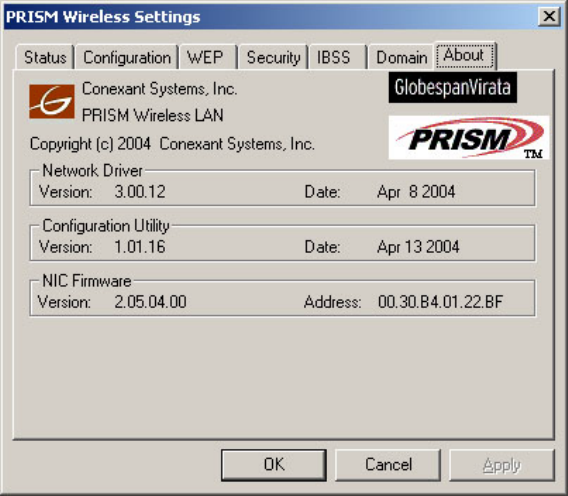The height and width of the screenshot is (496, 568).
Task: Click the copyright Conexant Systems text
Action: click(x=172, y=144)
